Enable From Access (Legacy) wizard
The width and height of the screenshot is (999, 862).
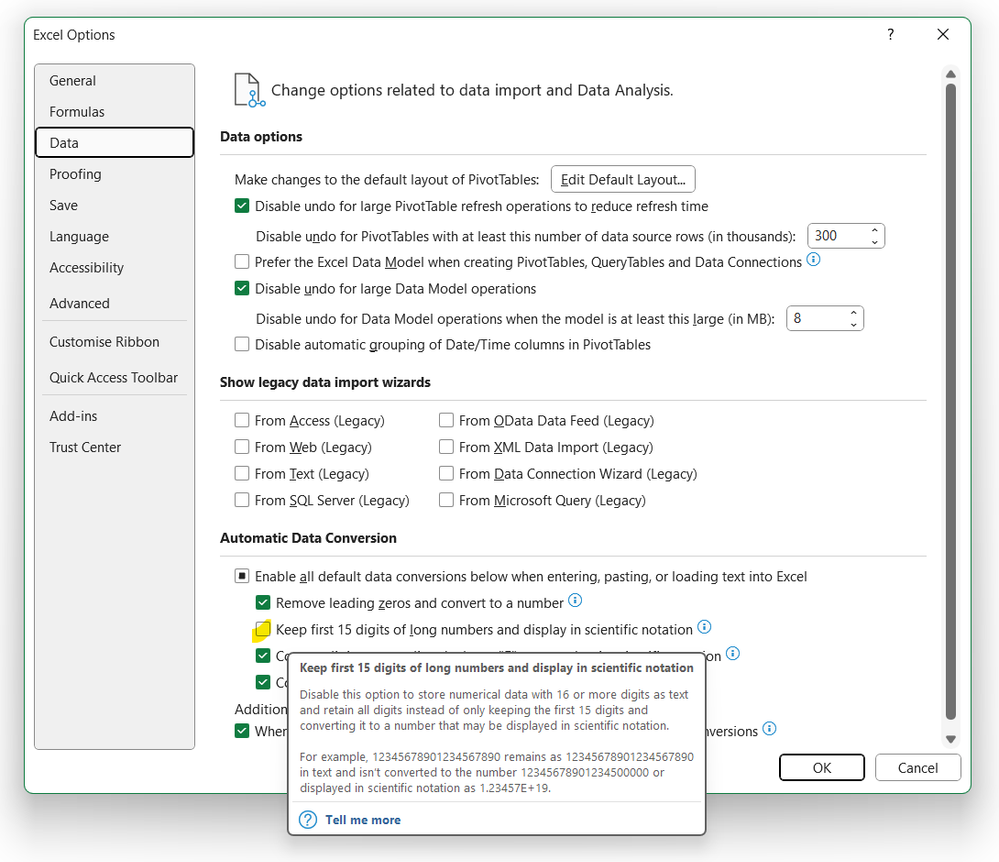[242, 420]
